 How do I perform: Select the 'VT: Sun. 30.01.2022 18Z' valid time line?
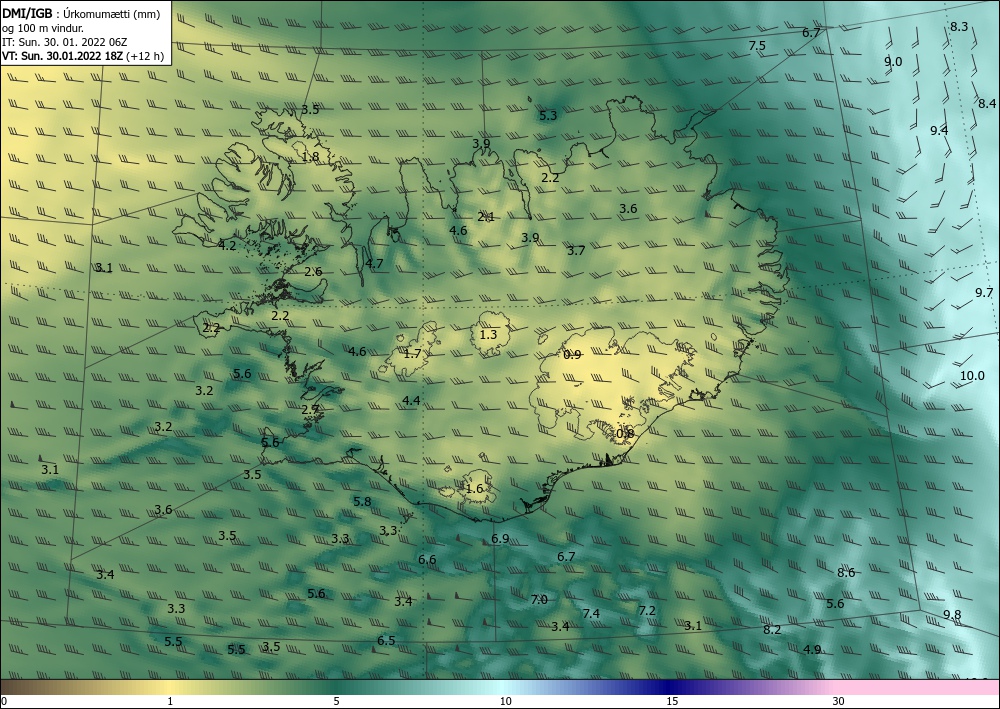point(62,56)
